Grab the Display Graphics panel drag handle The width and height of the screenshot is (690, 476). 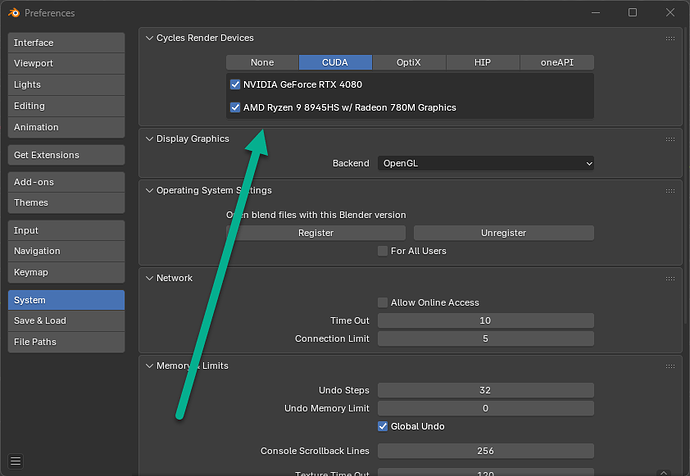pos(670,139)
